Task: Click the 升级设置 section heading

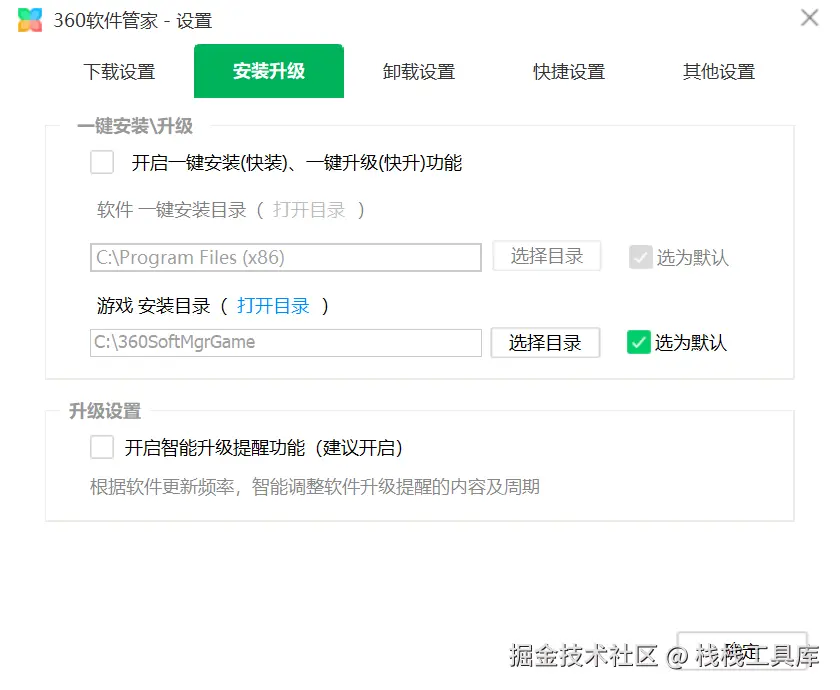Action: tap(105, 411)
